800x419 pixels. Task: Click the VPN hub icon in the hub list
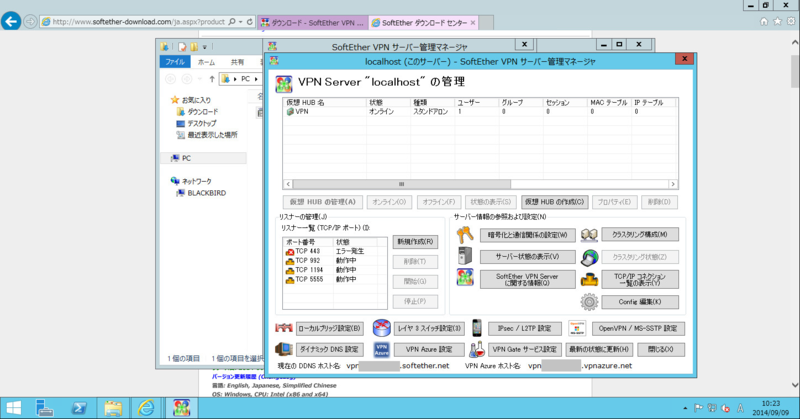[290, 112]
